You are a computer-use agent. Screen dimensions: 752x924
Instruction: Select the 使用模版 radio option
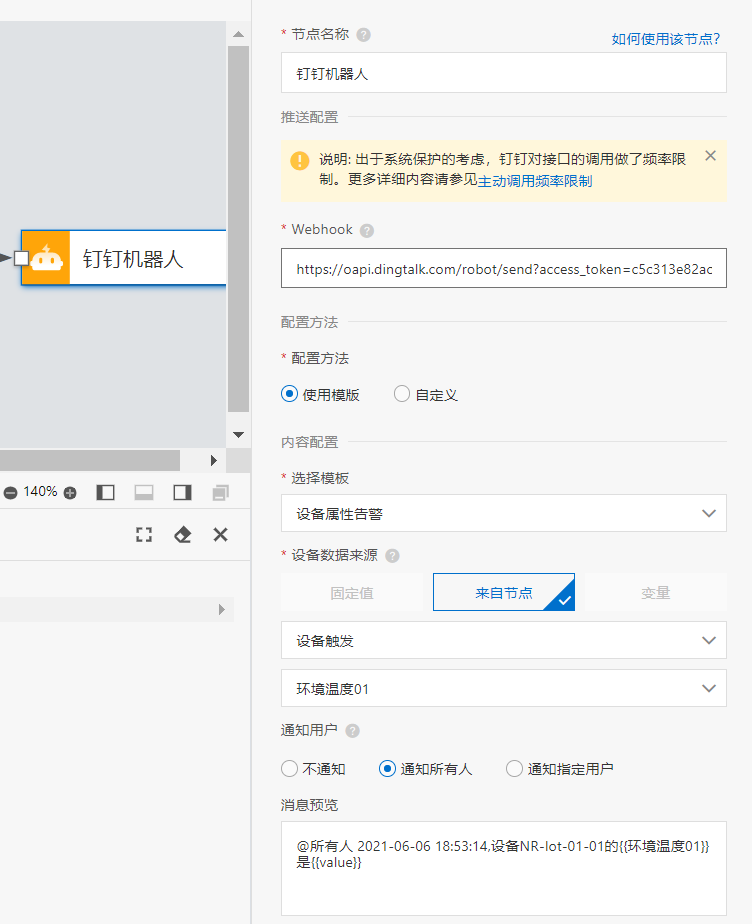point(289,394)
